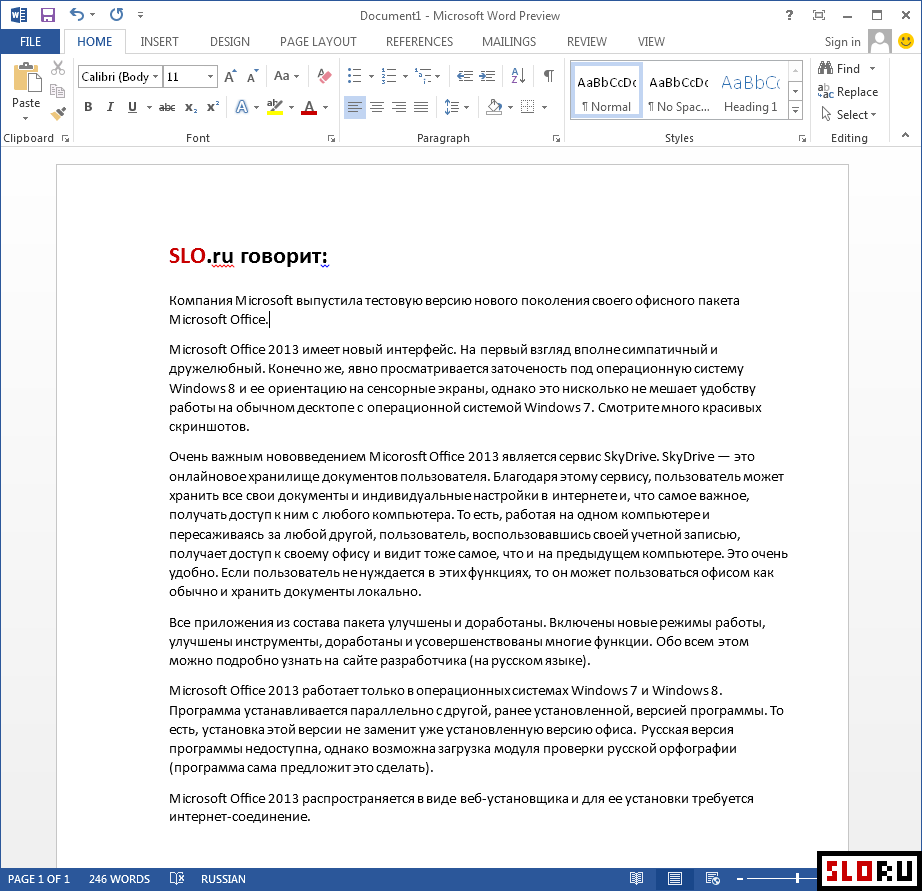The image size is (922, 891).
Task: Center the paragraph text
Action: [x=377, y=107]
